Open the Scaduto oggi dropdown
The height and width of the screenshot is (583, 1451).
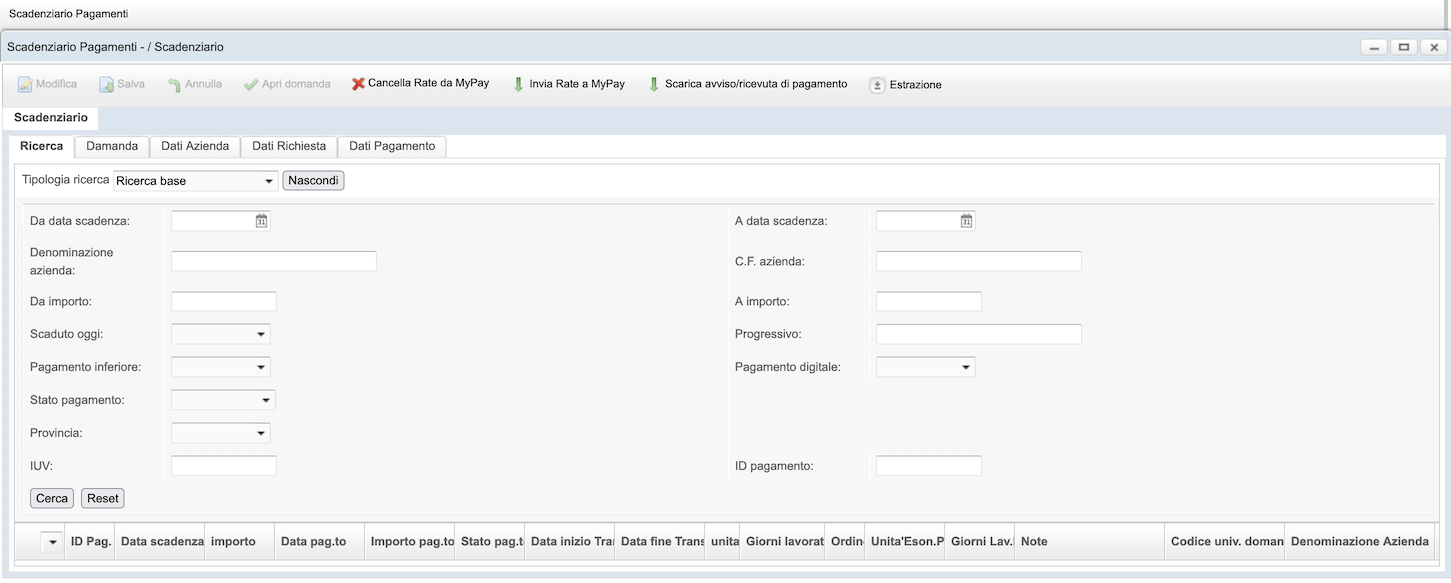pyautogui.click(x=261, y=334)
